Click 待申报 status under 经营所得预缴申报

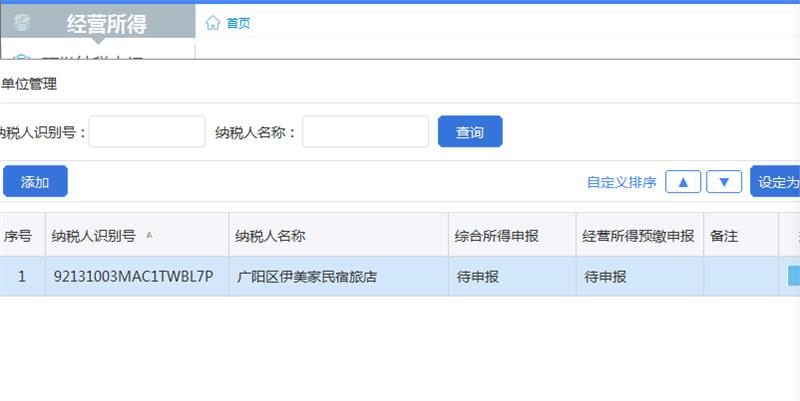pyautogui.click(x=605, y=276)
